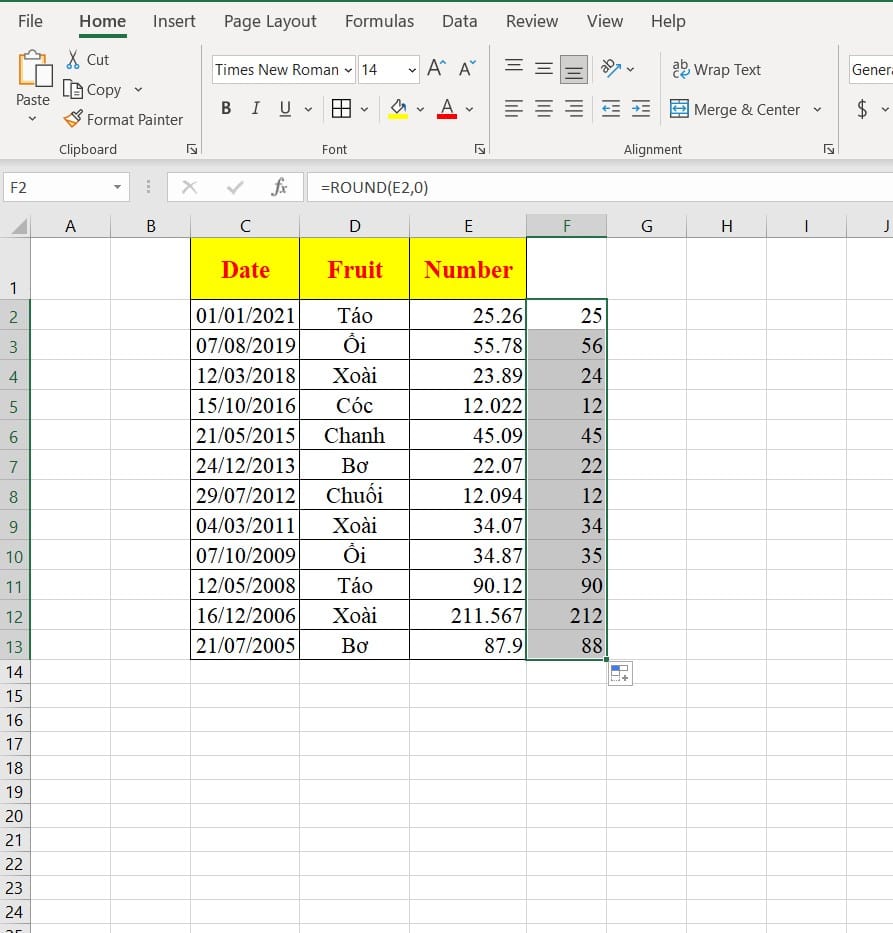Decrease the cell indent
Image resolution: width=893 pixels, height=933 pixels.
click(x=610, y=109)
